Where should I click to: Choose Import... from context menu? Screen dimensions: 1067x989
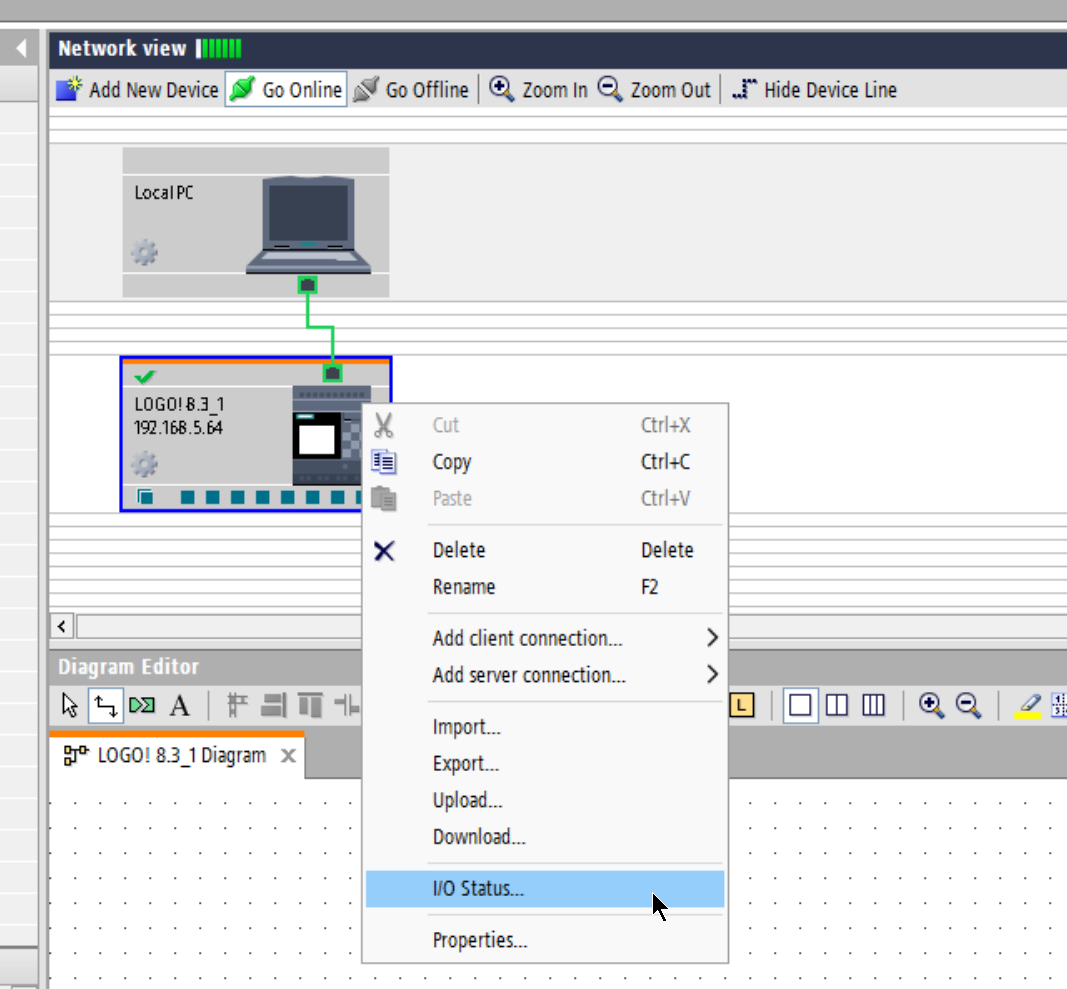point(544,727)
